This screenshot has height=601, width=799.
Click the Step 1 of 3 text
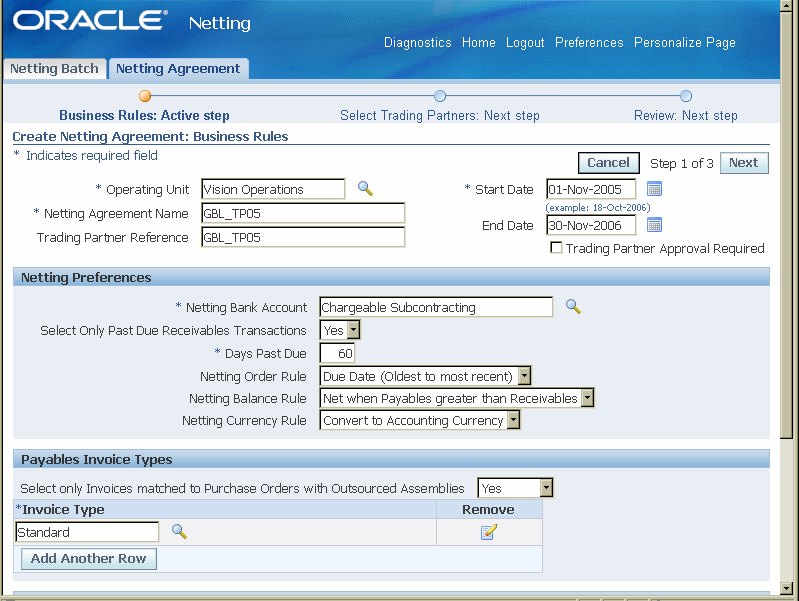[x=682, y=163]
